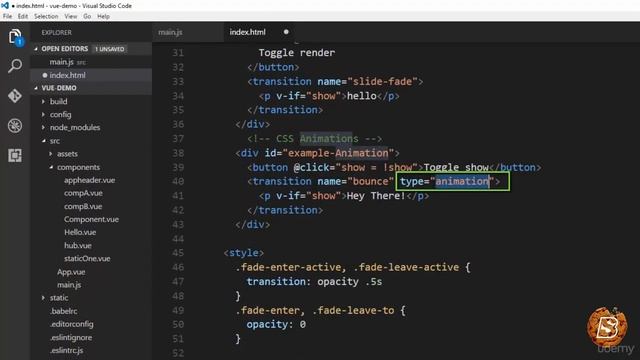Click the 1 UNSAVED badge
This screenshot has width=640, height=360.
pos(109,49)
